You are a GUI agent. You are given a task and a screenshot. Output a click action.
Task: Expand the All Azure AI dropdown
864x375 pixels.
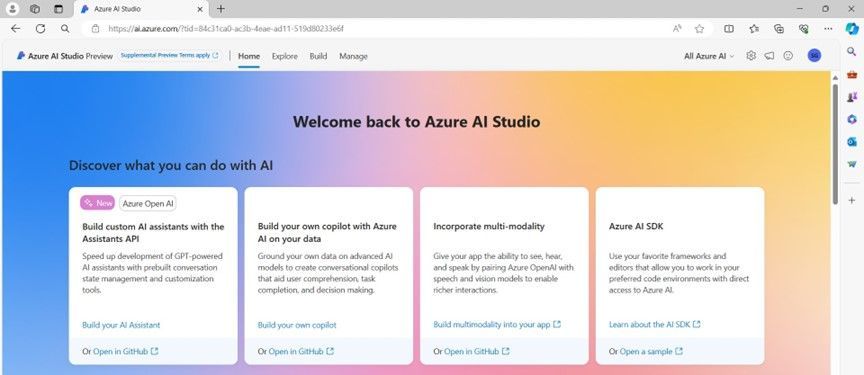click(709, 56)
